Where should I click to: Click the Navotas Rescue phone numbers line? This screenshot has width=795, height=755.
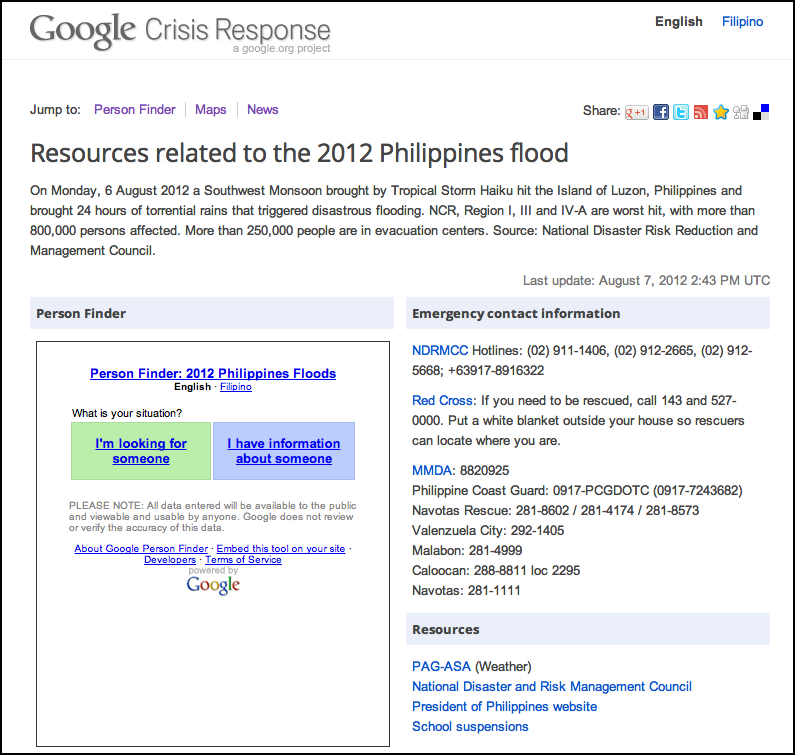[555, 510]
